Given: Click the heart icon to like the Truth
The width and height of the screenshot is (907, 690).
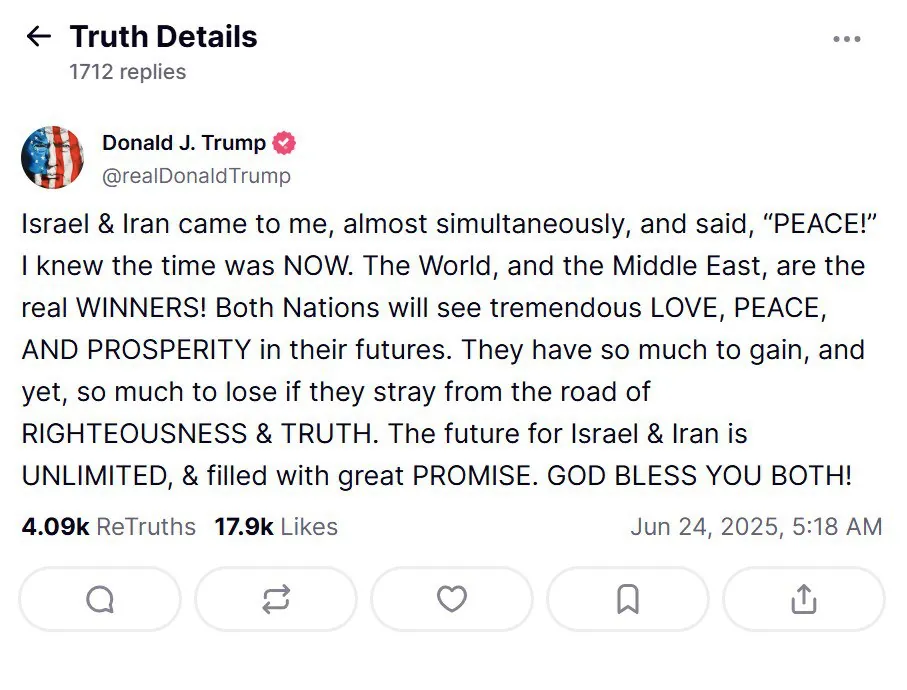Looking at the screenshot, I should coord(451,599).
